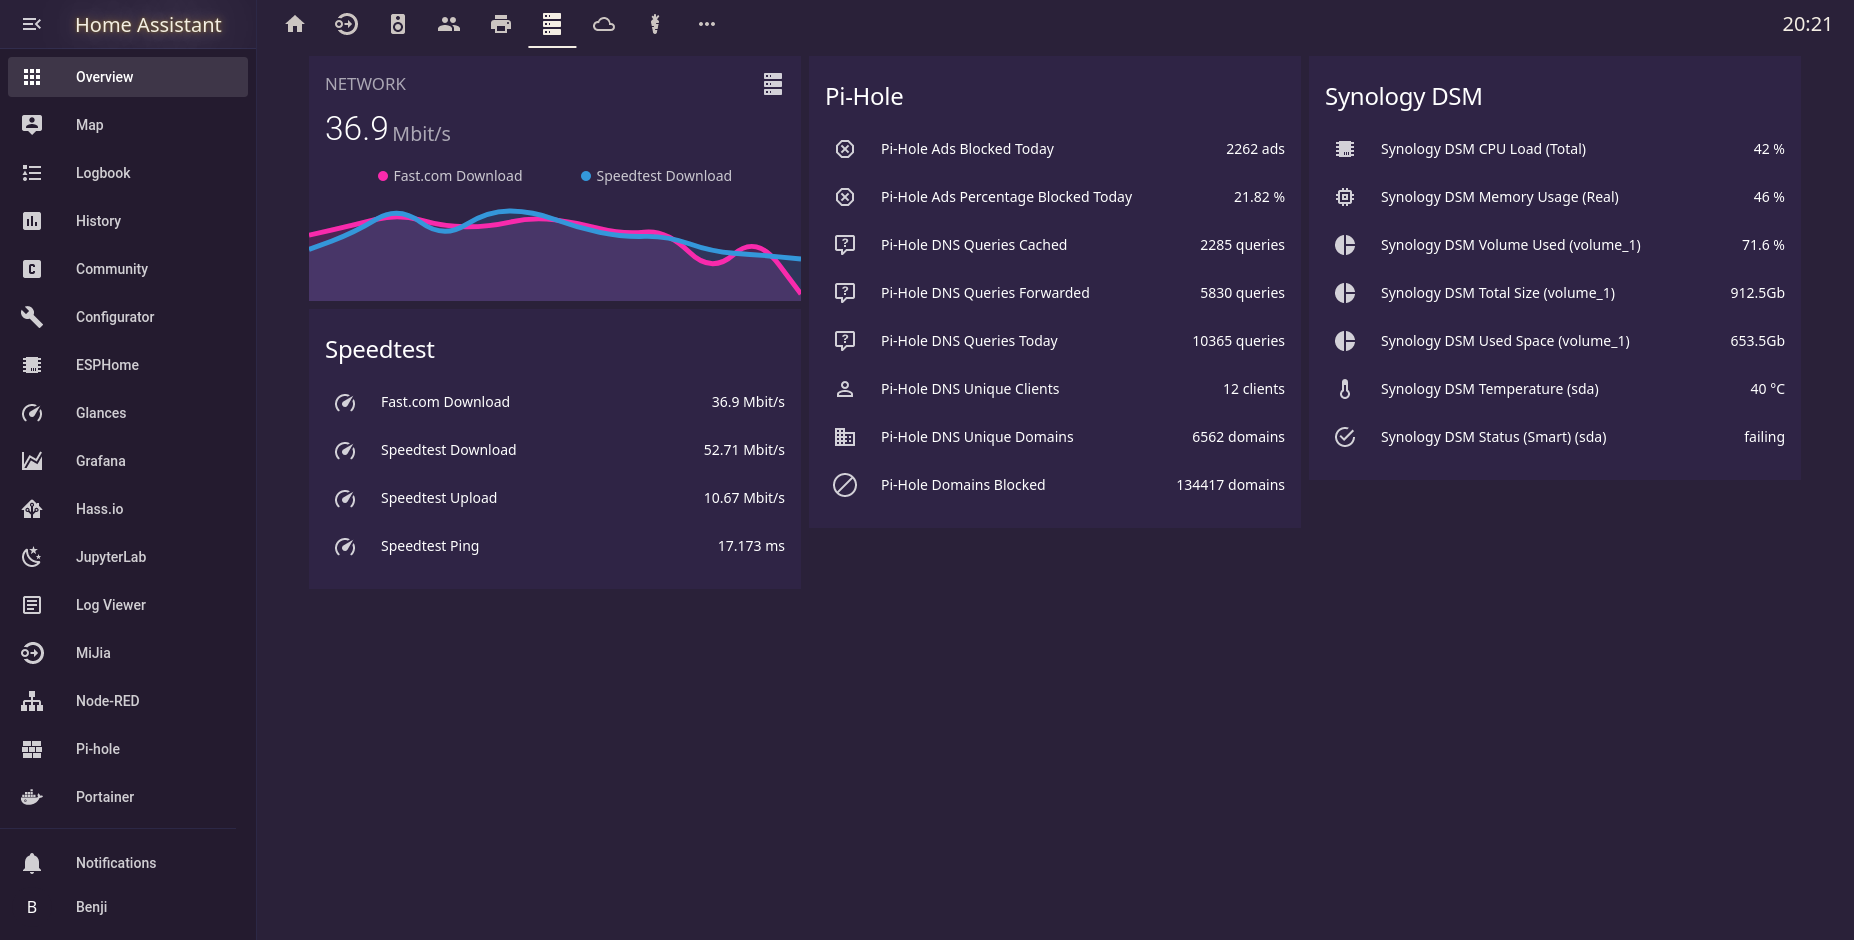Click the Community sidebar icon
Screen dimensions: 1854x940
click(x=32, y=269)
